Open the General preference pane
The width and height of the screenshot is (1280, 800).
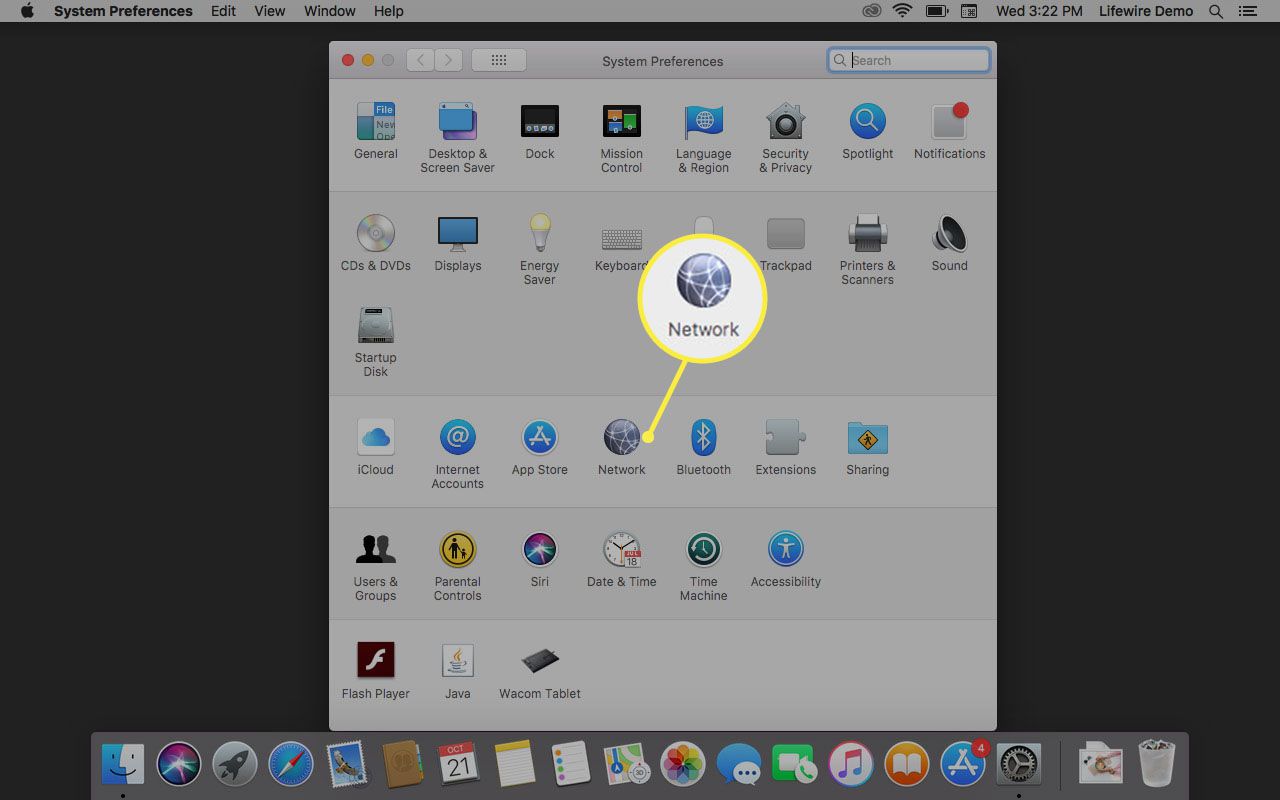(x=376, y=131)
